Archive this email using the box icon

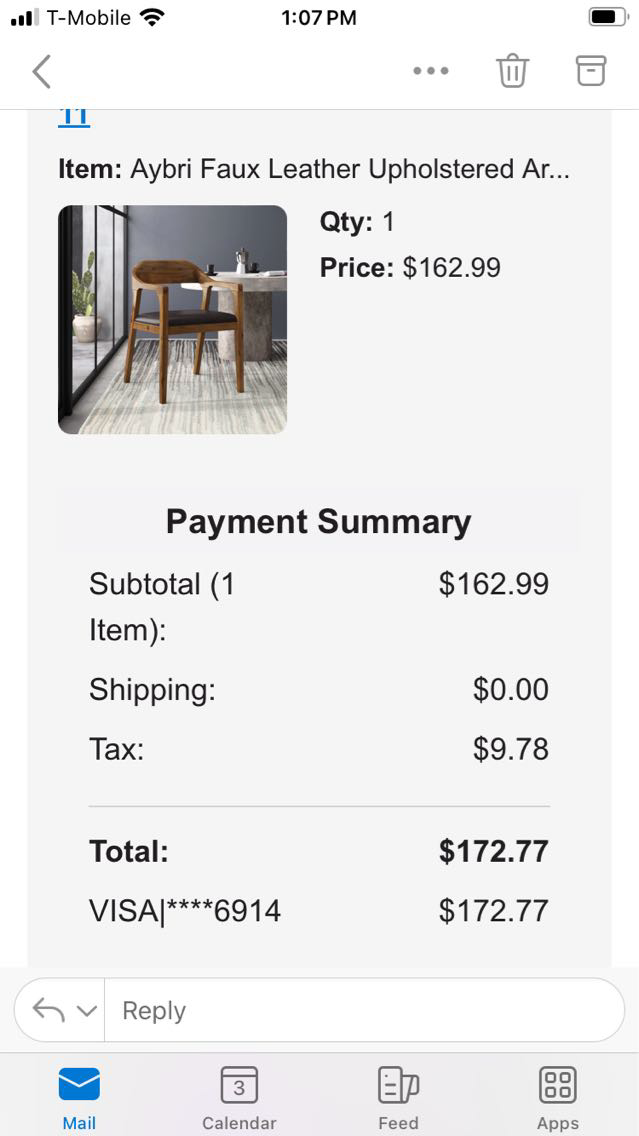coord(591,70)
